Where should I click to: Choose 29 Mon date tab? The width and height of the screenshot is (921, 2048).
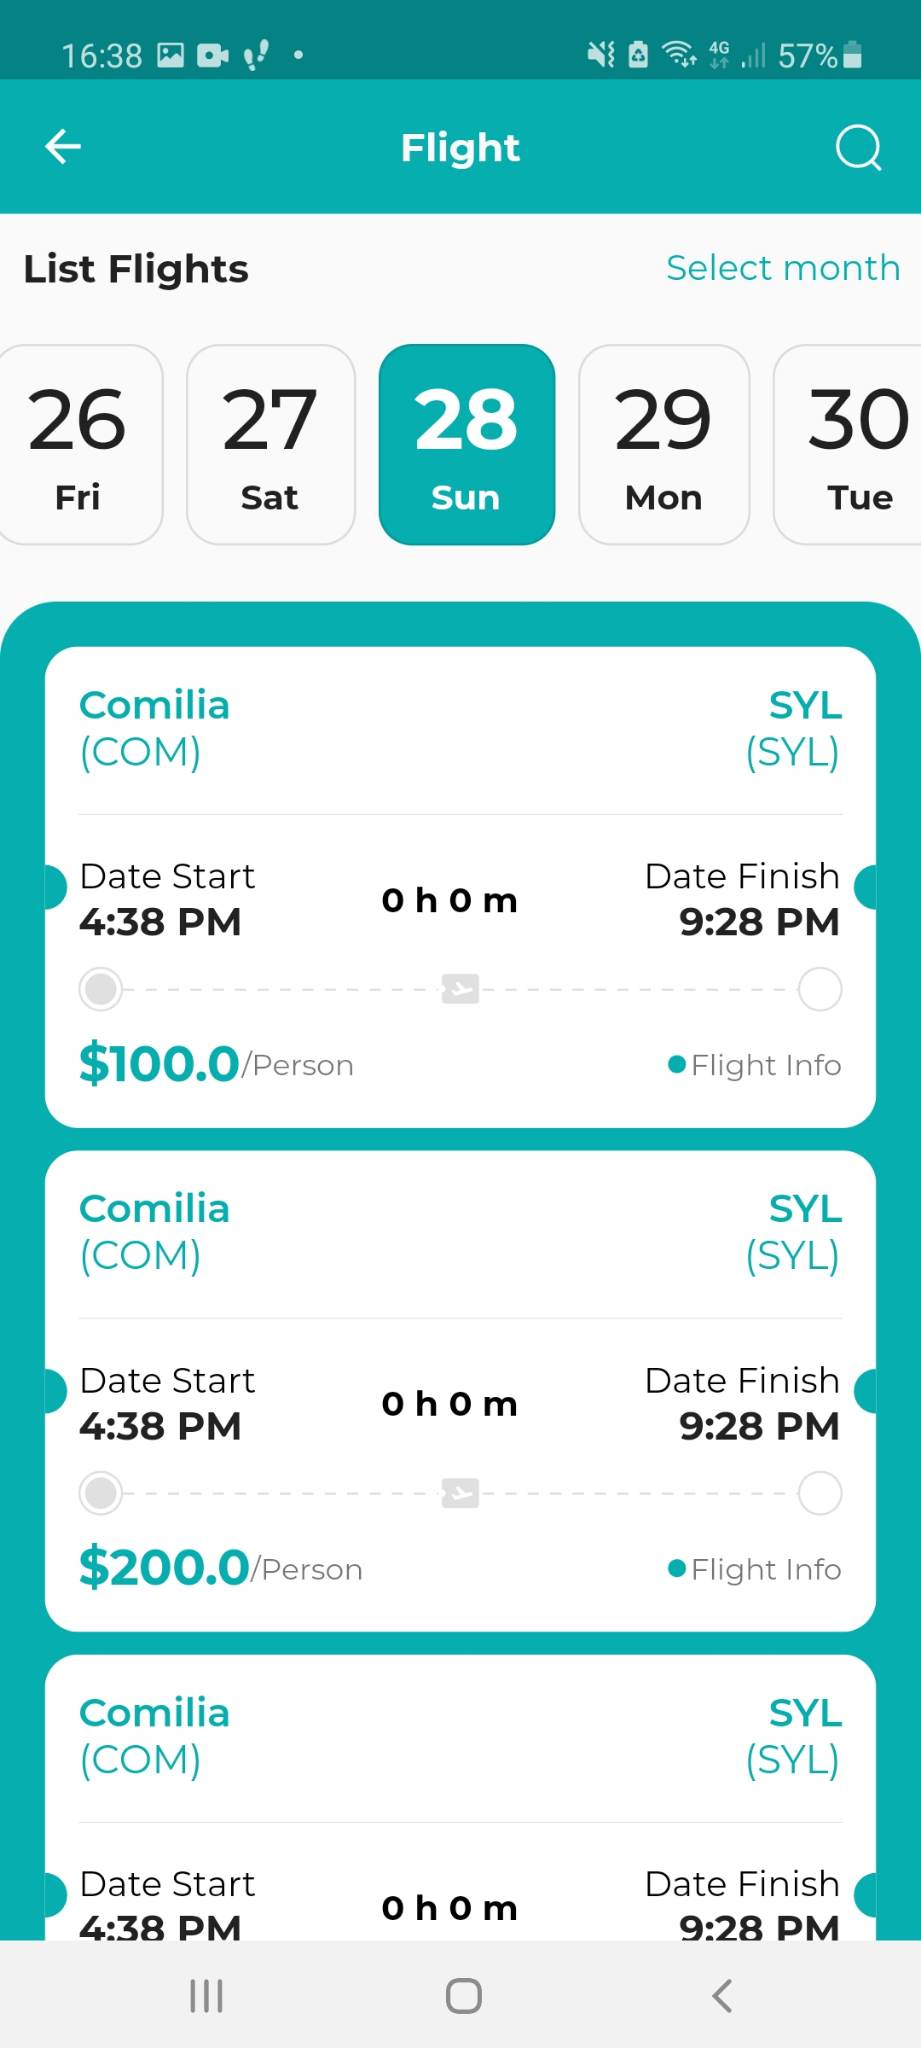664,445
